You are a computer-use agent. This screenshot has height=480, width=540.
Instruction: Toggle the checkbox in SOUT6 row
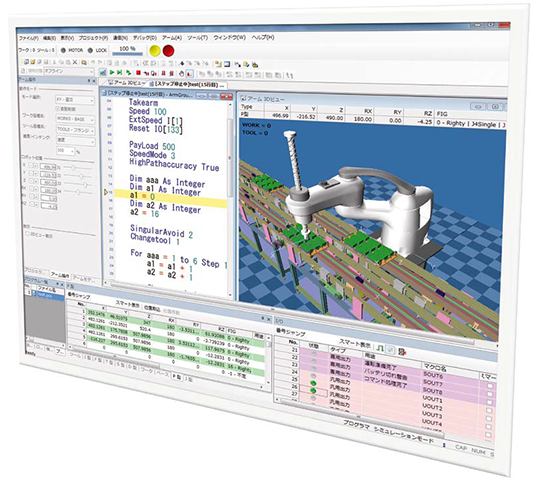click(490, 386)
